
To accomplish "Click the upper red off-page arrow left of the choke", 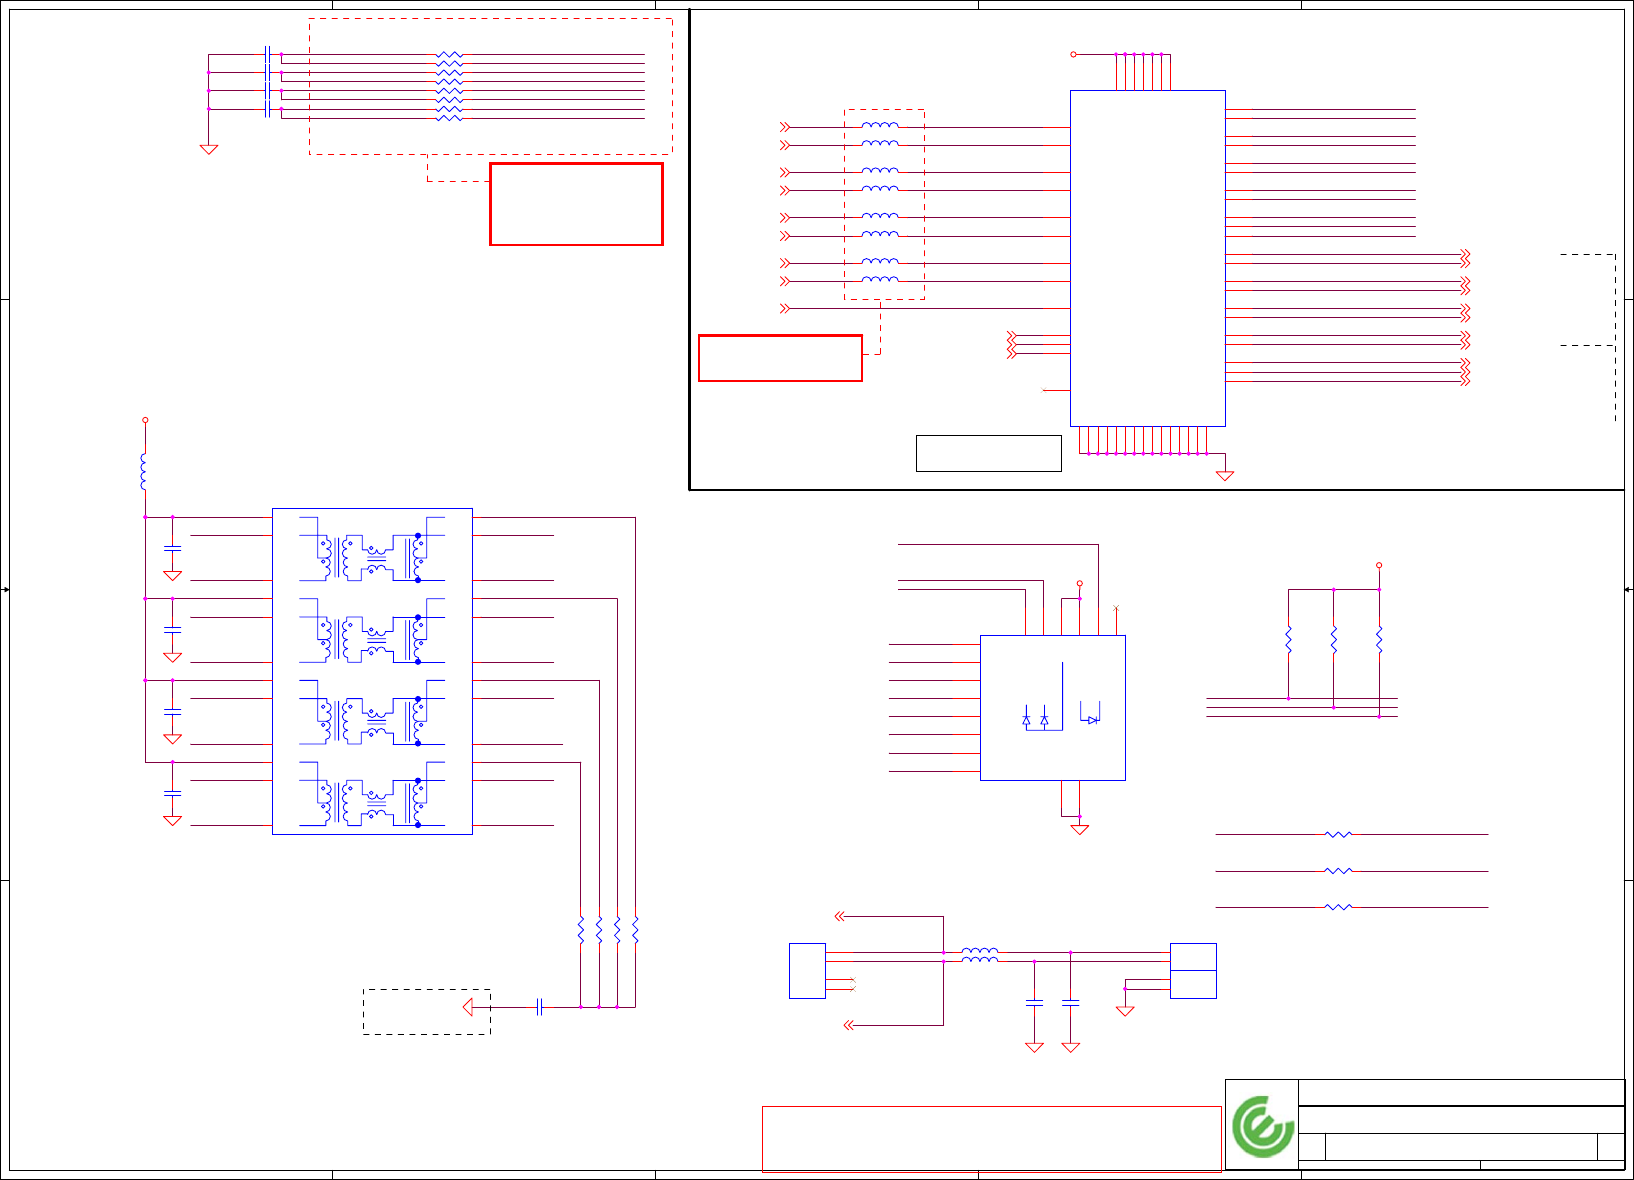I will [x=840, y=916].
